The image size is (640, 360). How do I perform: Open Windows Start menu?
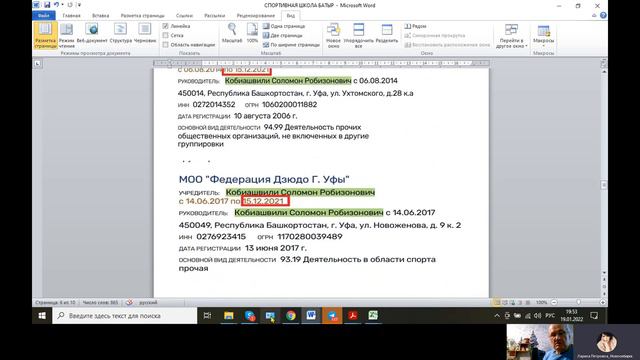pos(42,316)
